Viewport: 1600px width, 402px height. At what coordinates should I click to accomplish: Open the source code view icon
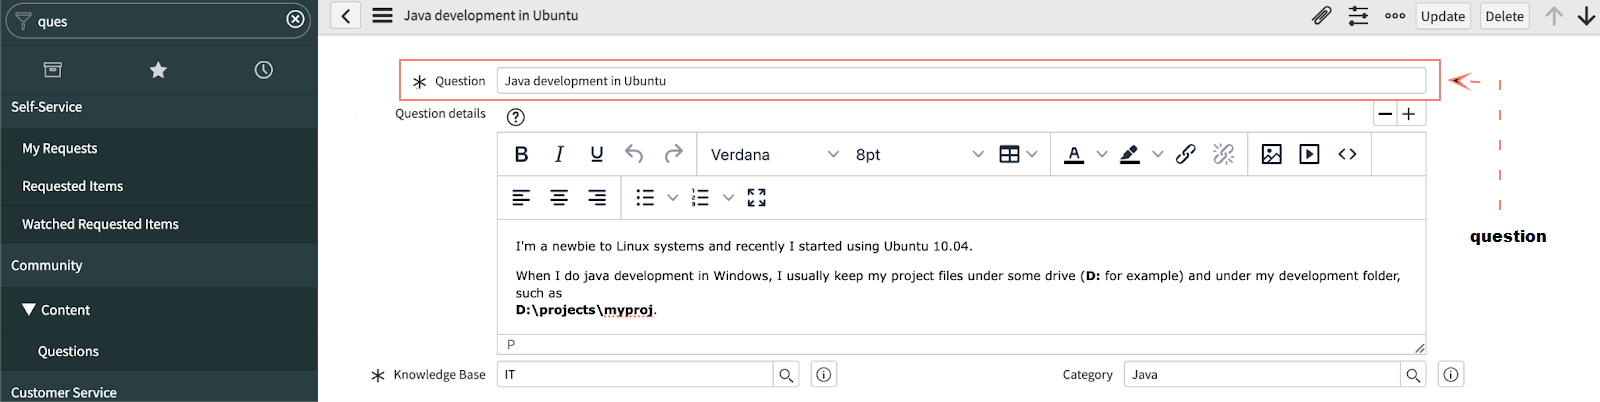1347,154
